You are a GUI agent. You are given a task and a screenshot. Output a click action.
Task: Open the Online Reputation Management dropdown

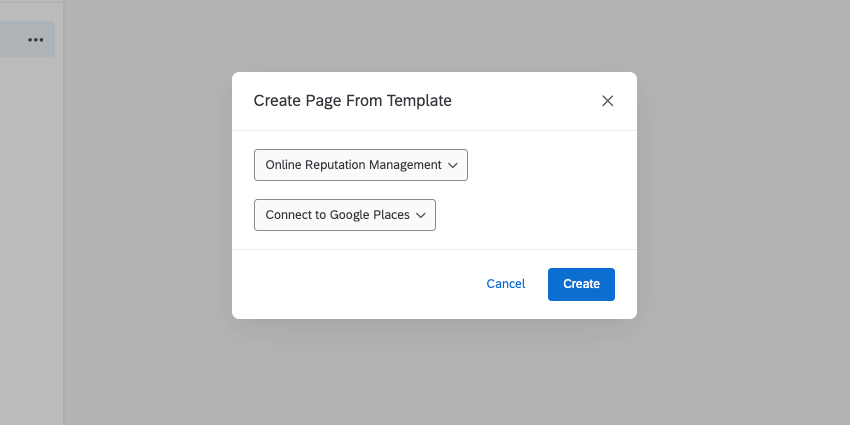(360, 165)
